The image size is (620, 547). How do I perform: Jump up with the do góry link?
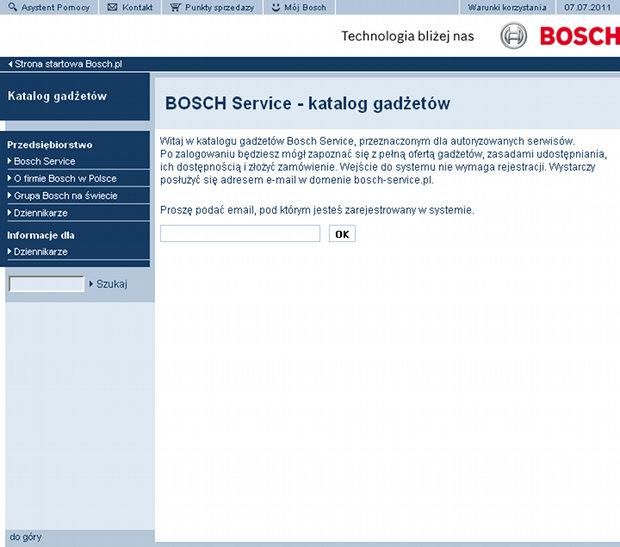[x=26, y=537]
